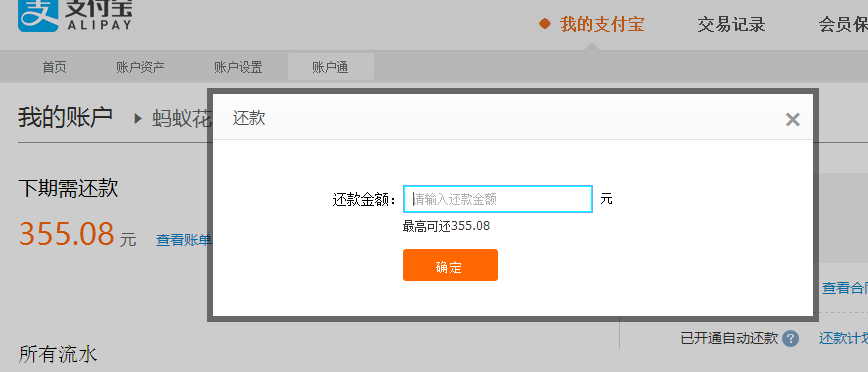
Task: Open the 还款计划 link
Action: point(843,338)
